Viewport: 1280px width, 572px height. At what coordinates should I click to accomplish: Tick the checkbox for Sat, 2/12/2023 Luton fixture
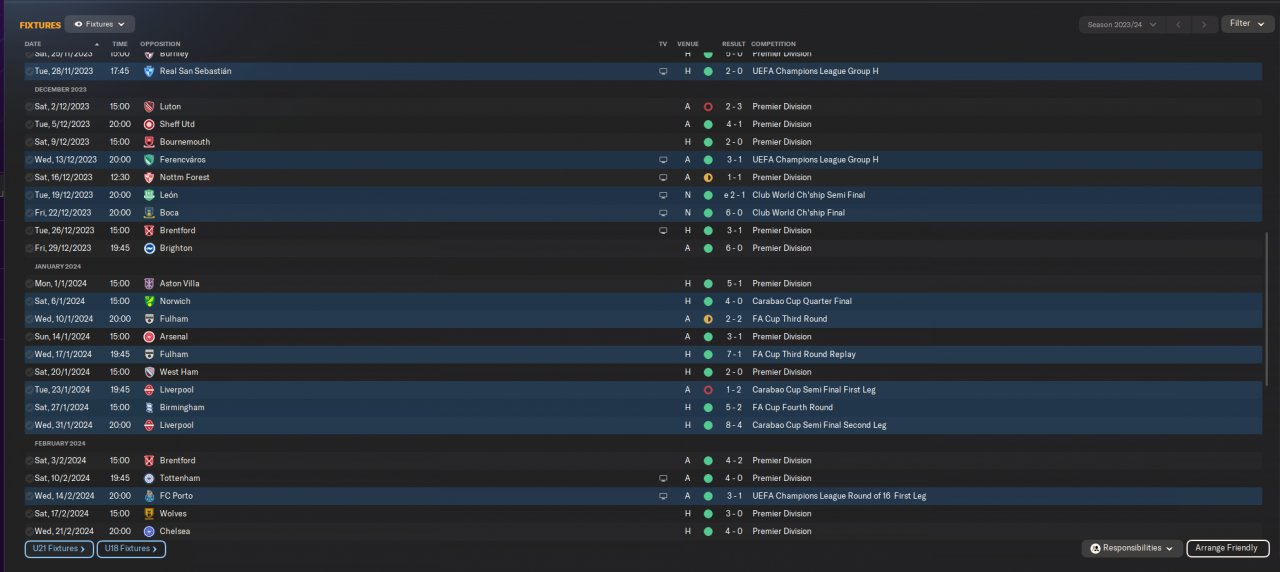(x=29, y=107)
